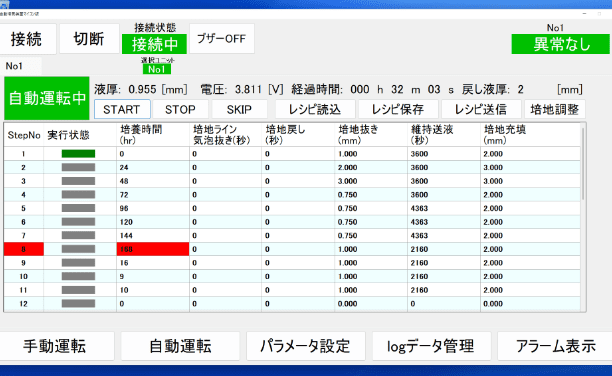
Task: Click 培地充填 value 3.000 in step 2
Action: (x=530, y=168)
